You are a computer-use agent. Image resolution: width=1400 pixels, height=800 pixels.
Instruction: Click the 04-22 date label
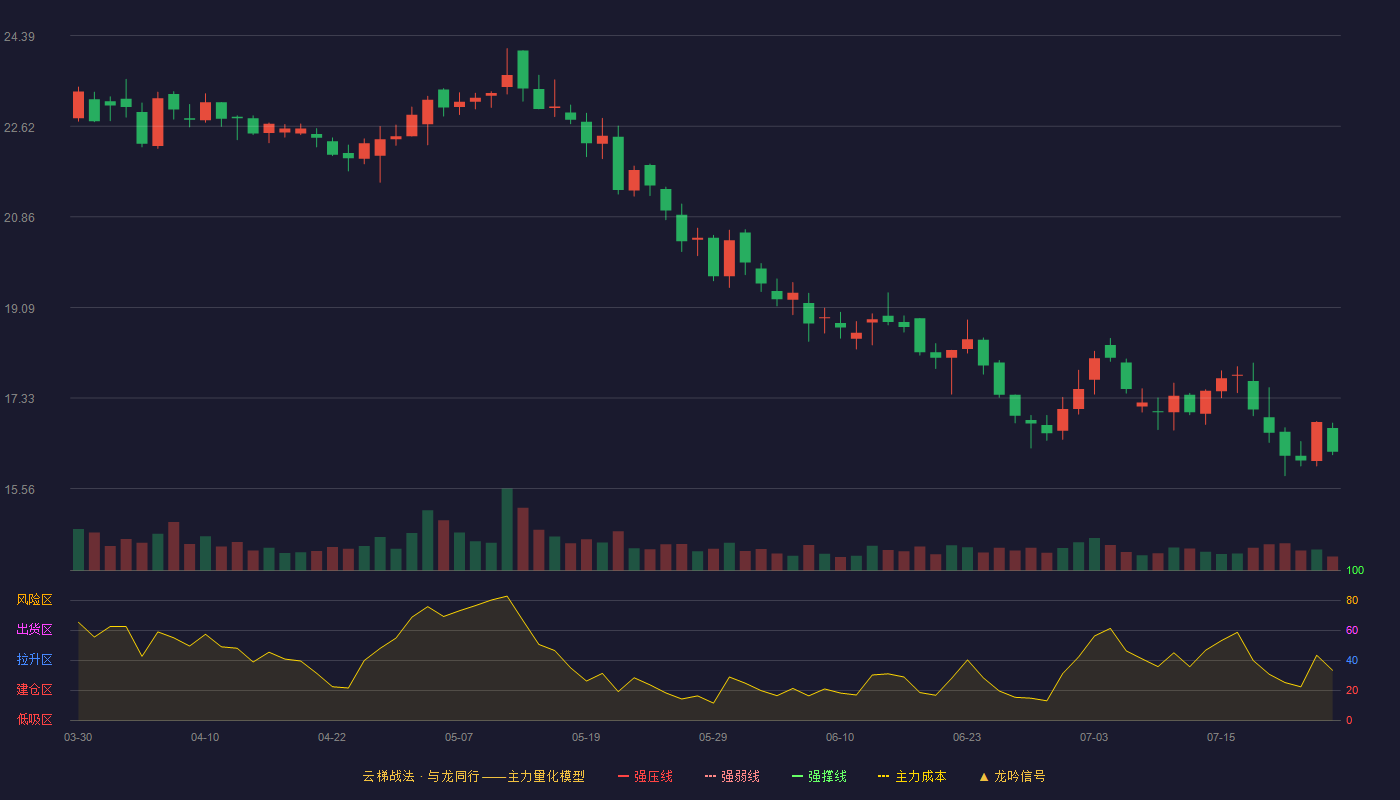tap(332, 737)
